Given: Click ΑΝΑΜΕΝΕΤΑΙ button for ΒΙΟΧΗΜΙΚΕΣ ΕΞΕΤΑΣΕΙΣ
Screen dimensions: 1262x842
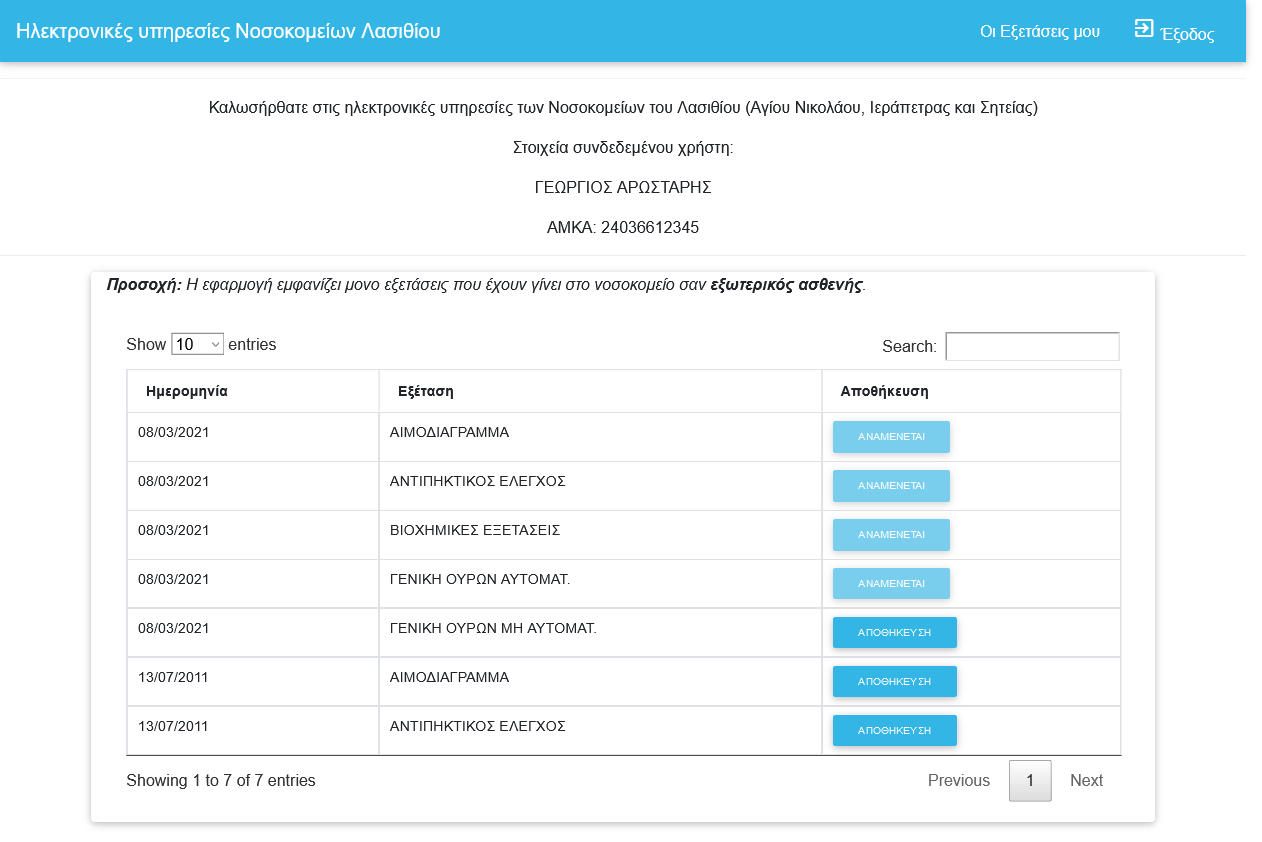Looking at the screenshot, I should [891, 535].
